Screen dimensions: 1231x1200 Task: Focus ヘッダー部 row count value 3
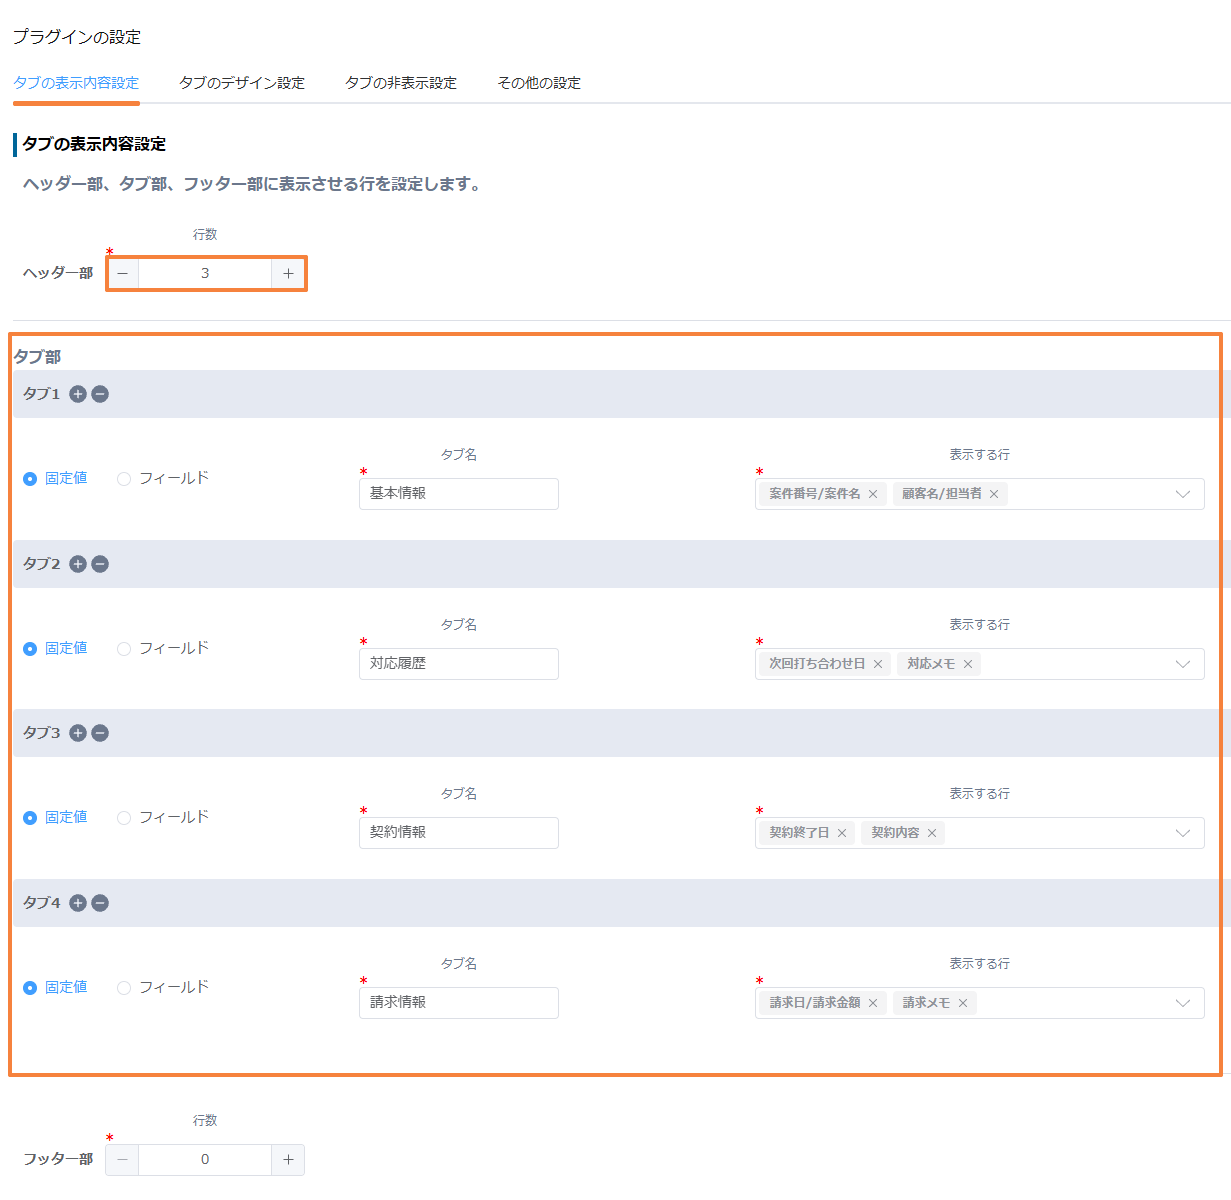[x=205, y=273]
